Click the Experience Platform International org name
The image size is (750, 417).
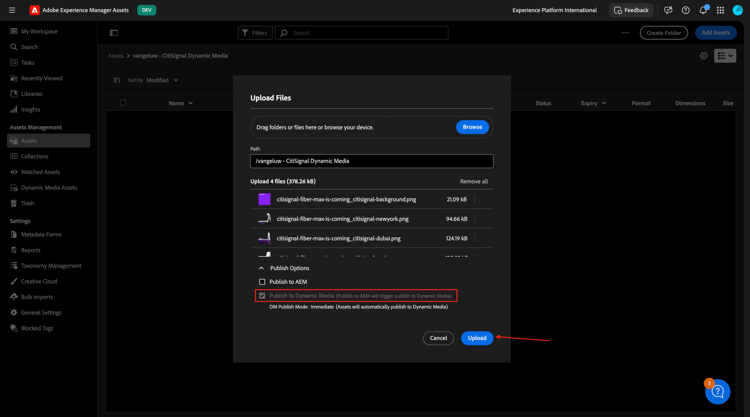coord(554,10)
